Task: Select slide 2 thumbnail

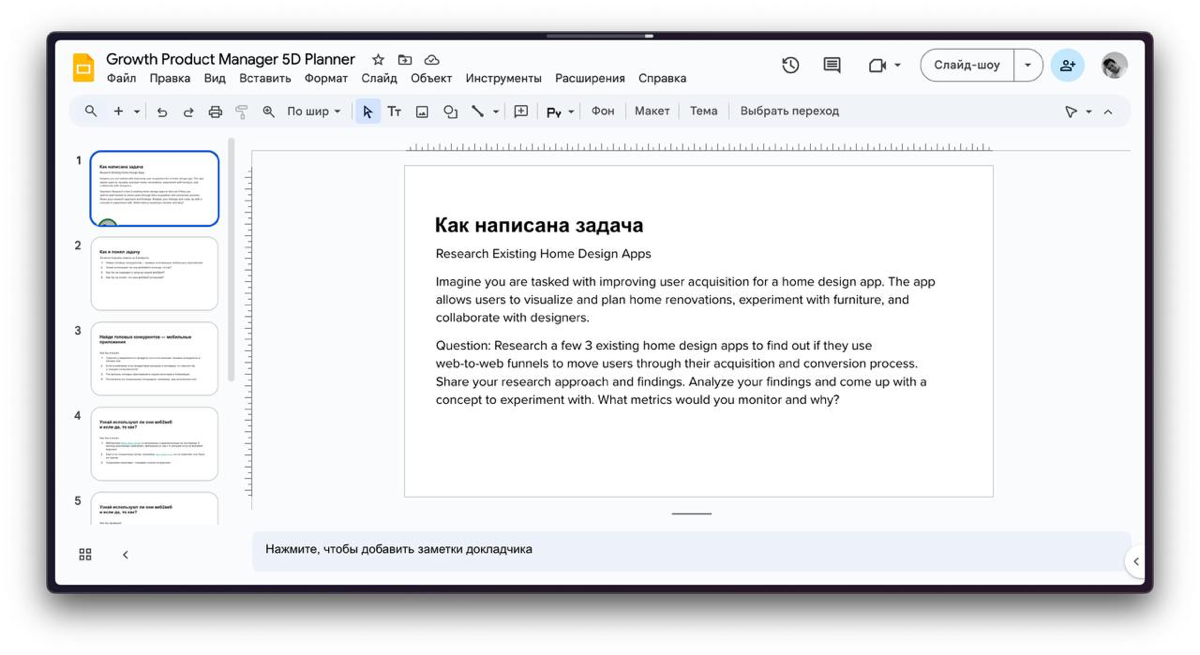Action: pos(154,274)
